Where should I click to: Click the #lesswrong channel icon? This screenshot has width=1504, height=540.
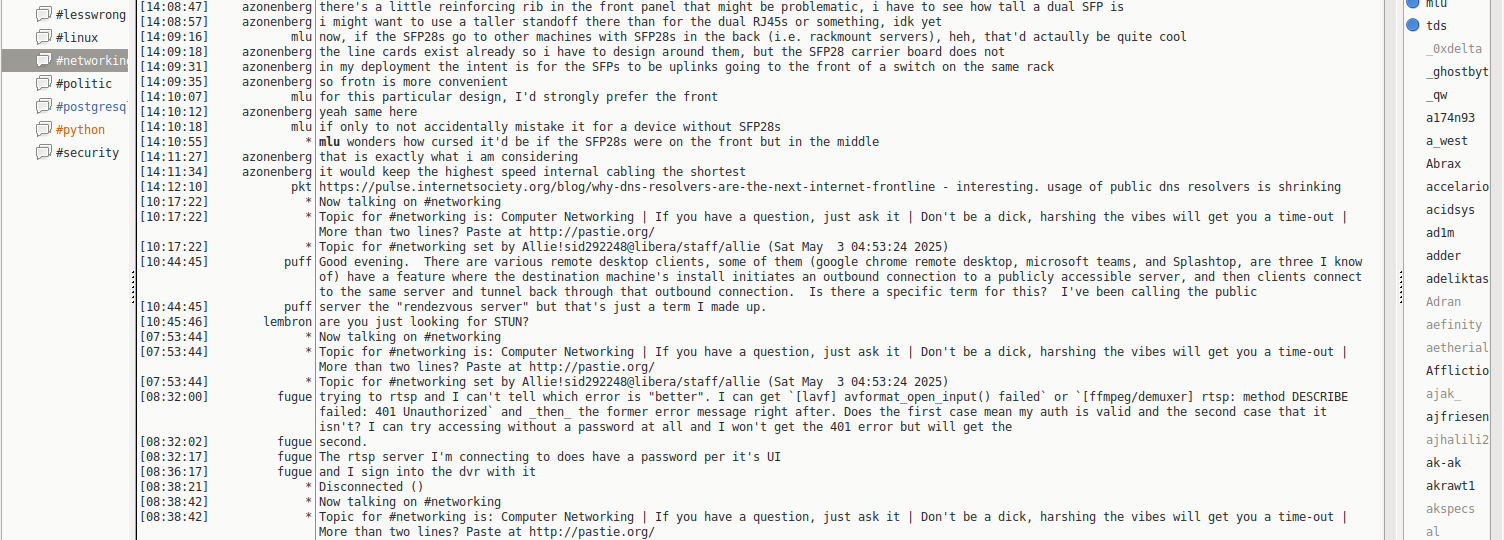[43, 14]
